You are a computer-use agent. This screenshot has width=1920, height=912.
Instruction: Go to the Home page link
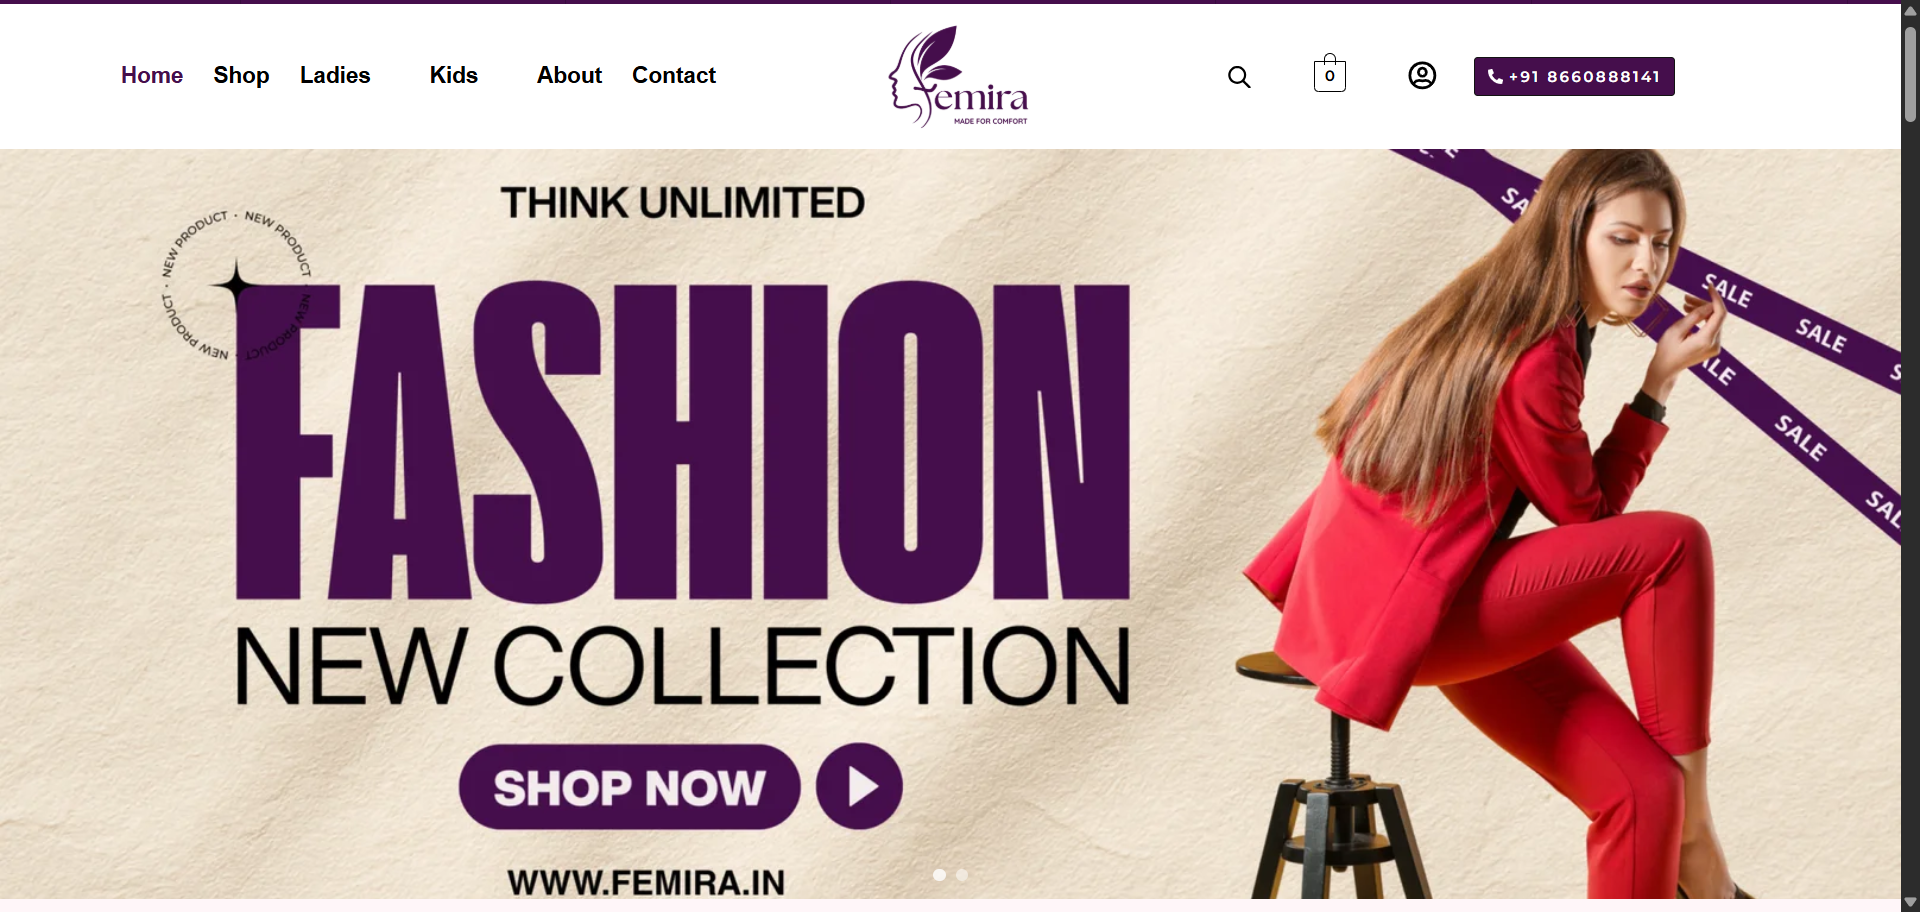(x=152, y=75)
